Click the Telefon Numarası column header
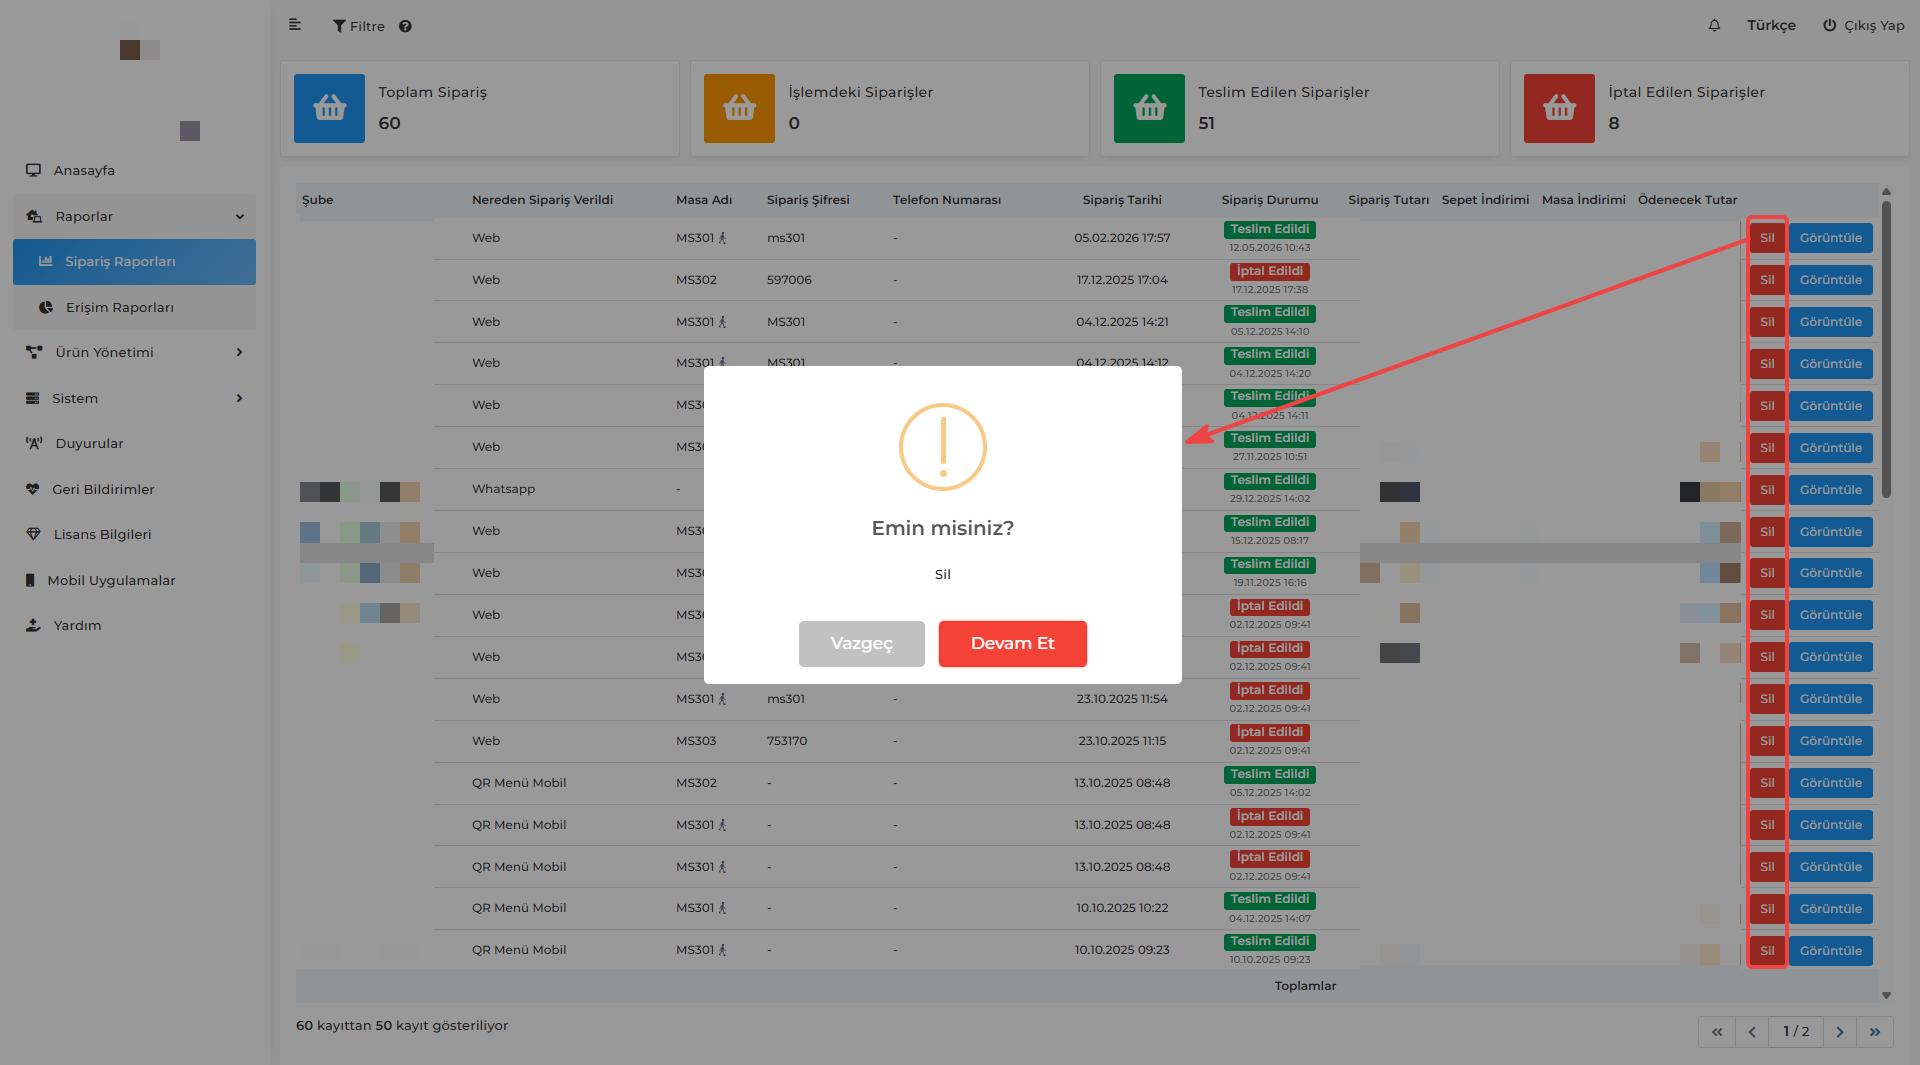 click(947, 200)
